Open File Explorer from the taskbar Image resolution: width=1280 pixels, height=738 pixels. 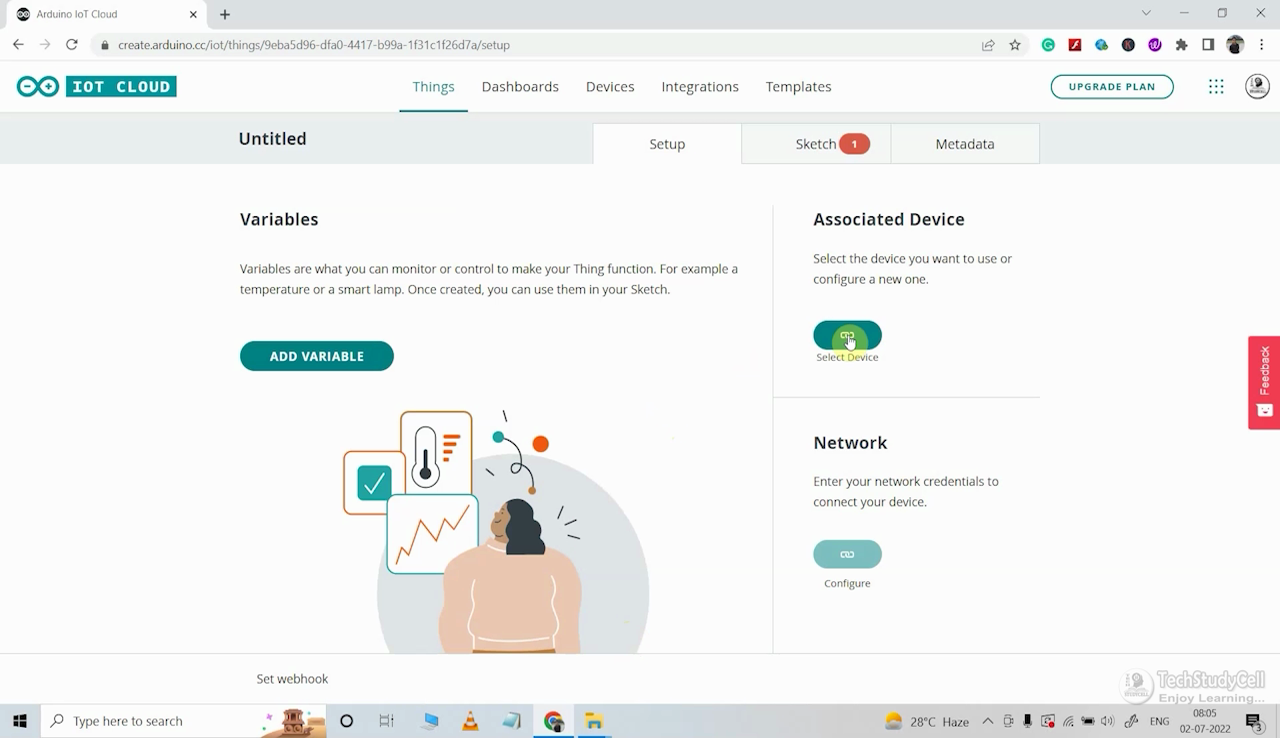595,721
